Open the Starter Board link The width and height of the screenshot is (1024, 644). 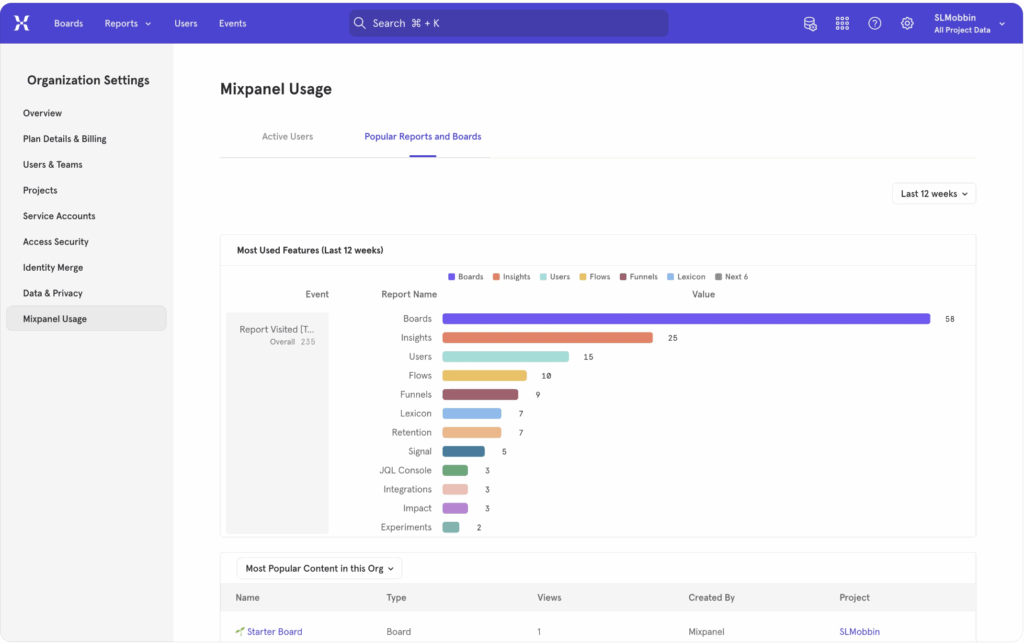(275, 631)
